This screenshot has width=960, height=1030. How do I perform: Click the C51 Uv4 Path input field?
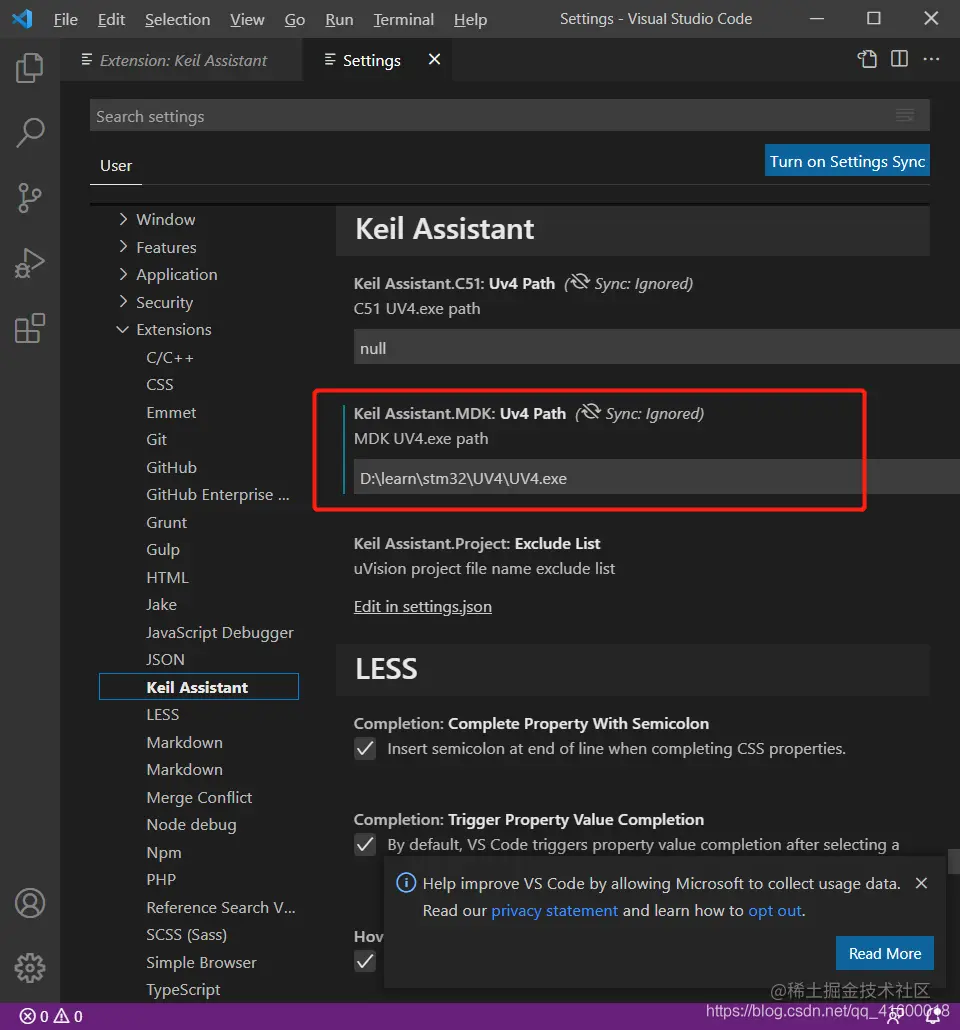point(656,348)
